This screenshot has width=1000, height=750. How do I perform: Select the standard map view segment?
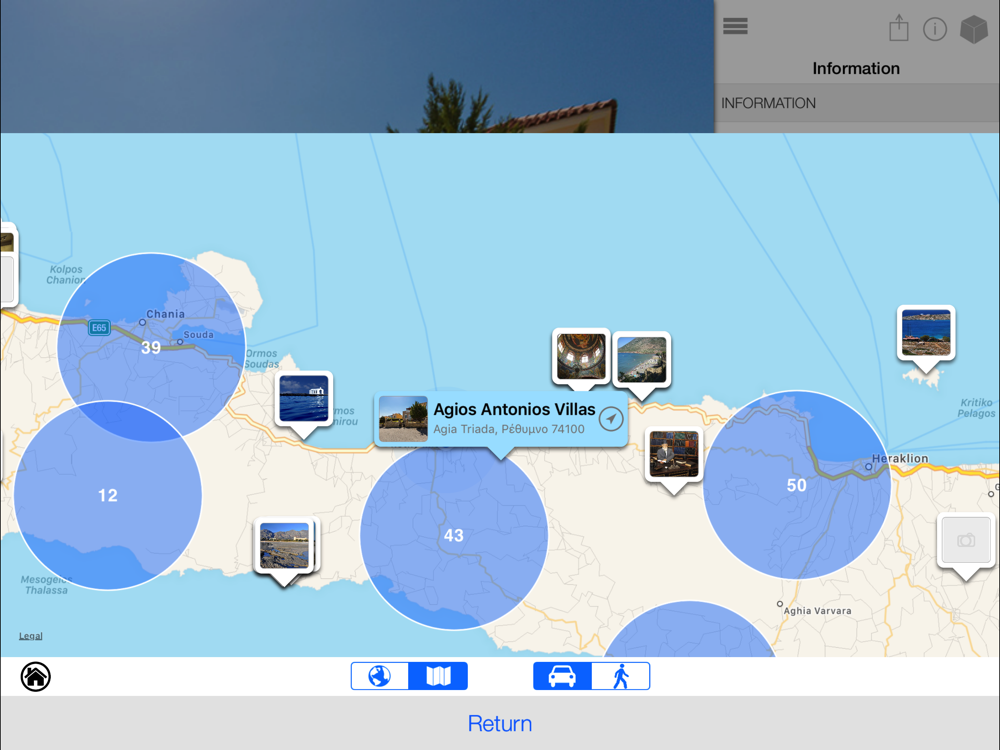(x=438, y=676)
